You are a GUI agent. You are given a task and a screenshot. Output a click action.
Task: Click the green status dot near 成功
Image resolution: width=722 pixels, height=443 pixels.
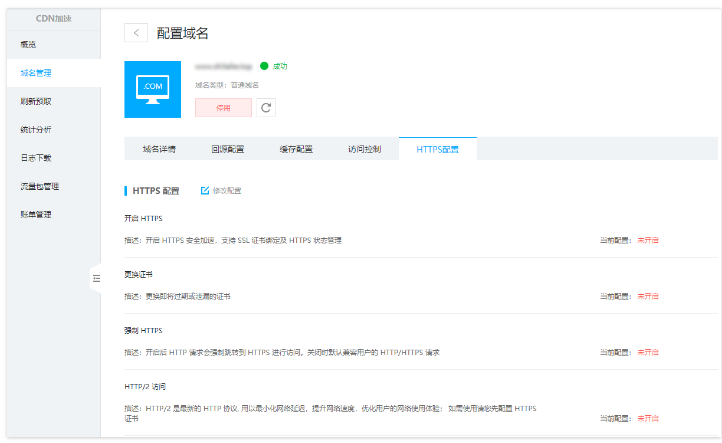coord(264,66)
